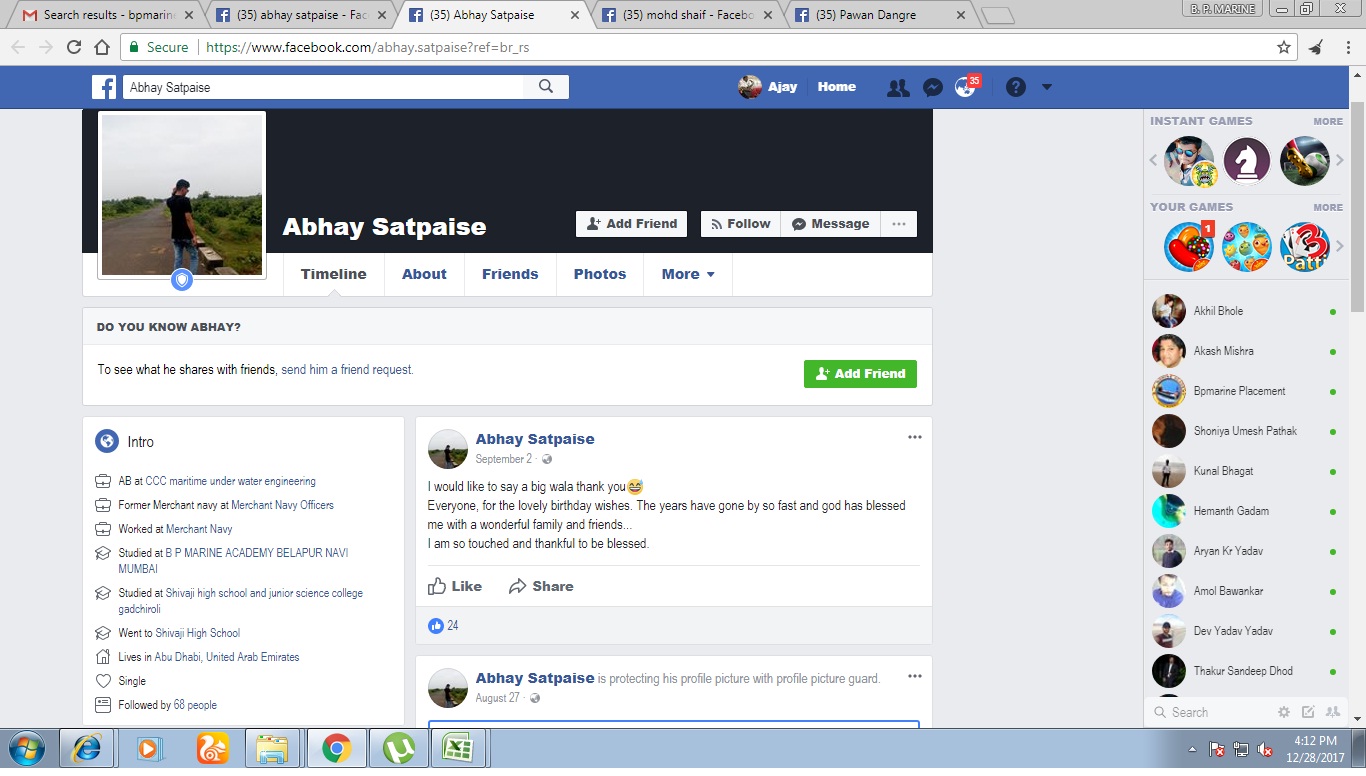Viewport: 1366px width, 776px height.
Task: Switch to the Timeline tab
Action: click(x=334, y=274)
